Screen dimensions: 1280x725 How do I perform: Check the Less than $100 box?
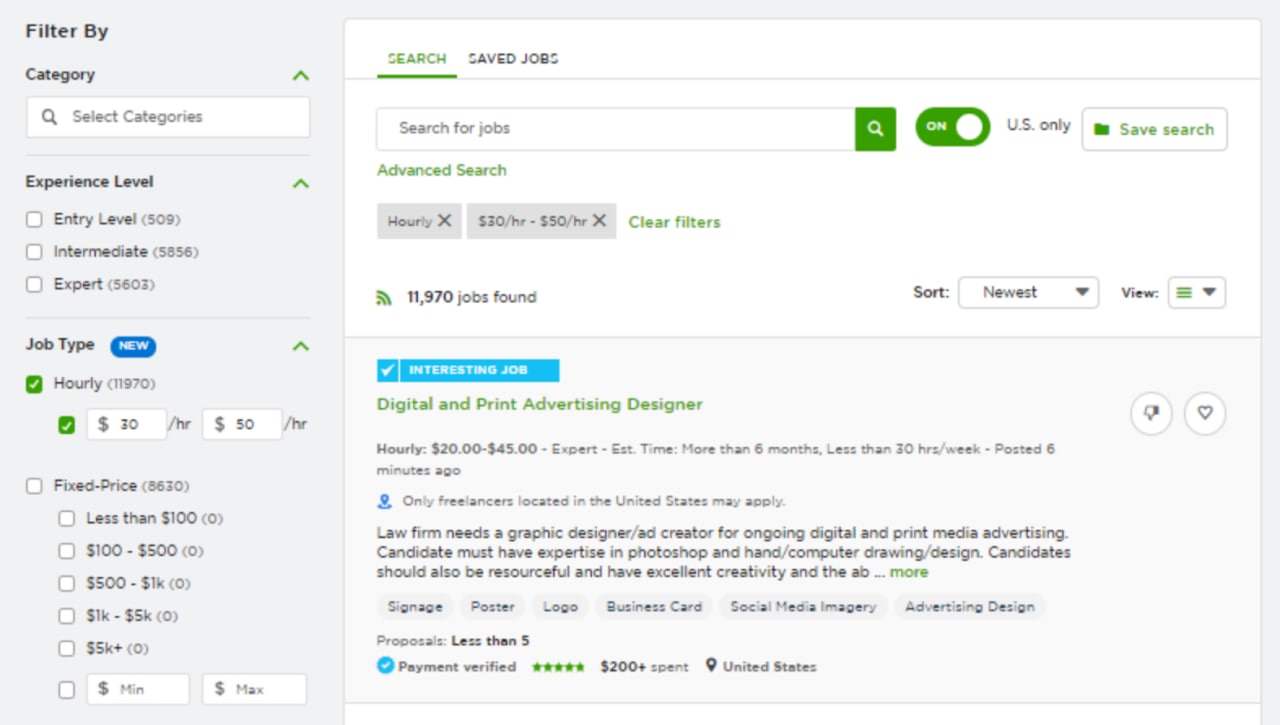coord(67,519)
